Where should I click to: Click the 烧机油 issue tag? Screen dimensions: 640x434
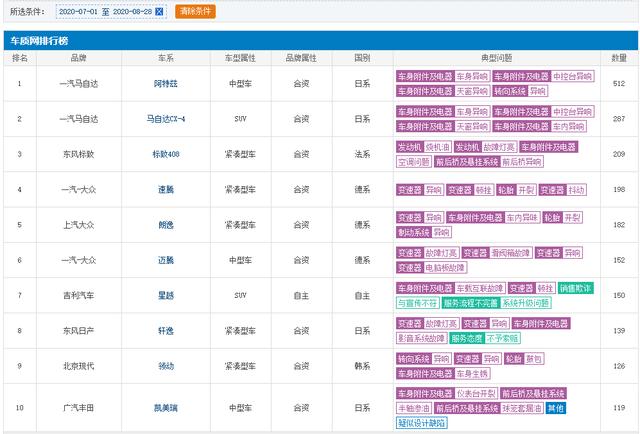(439, 147)
